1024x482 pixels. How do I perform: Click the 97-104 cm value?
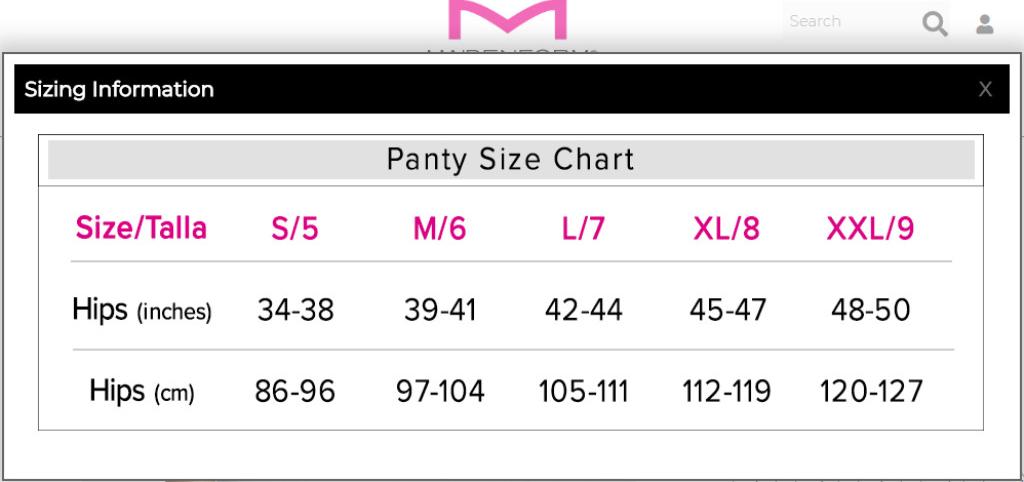pos(440,391)
